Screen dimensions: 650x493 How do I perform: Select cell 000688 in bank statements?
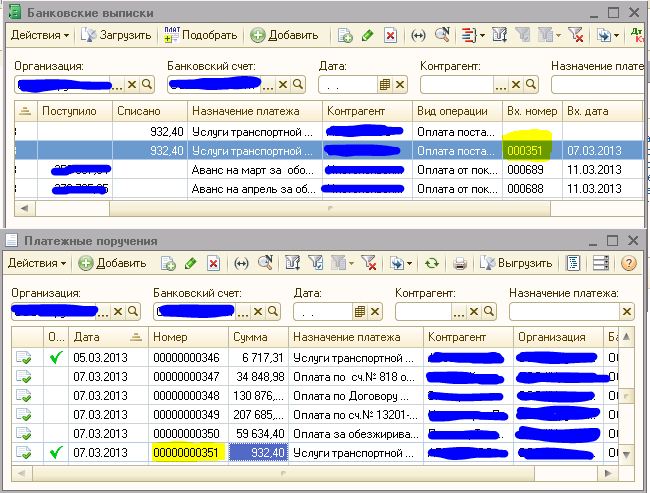click(532, 189)
